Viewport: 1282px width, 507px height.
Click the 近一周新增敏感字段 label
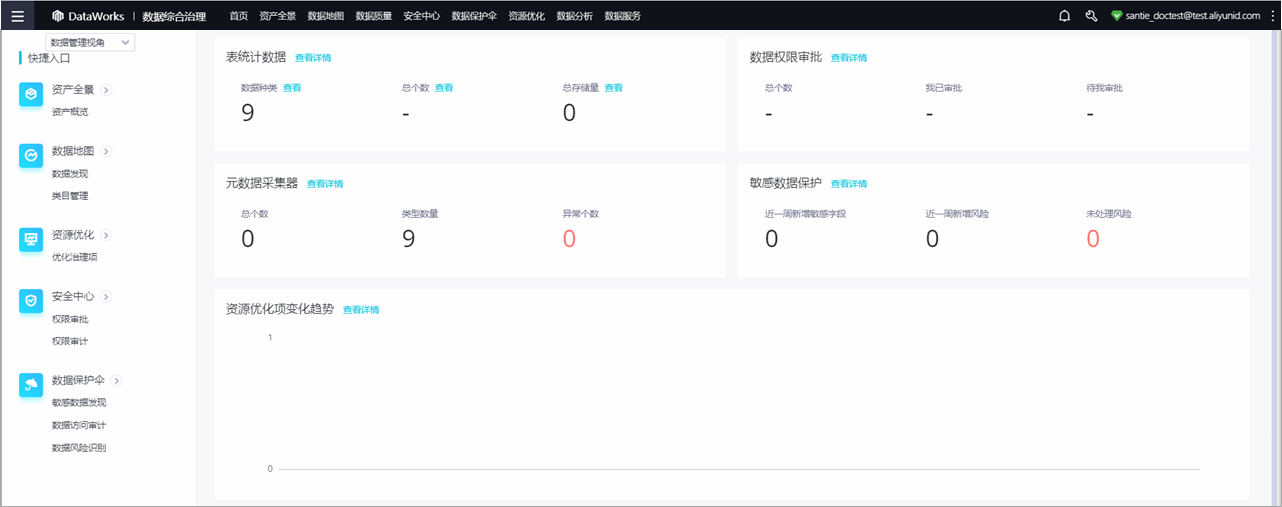(x=806, y=214)
